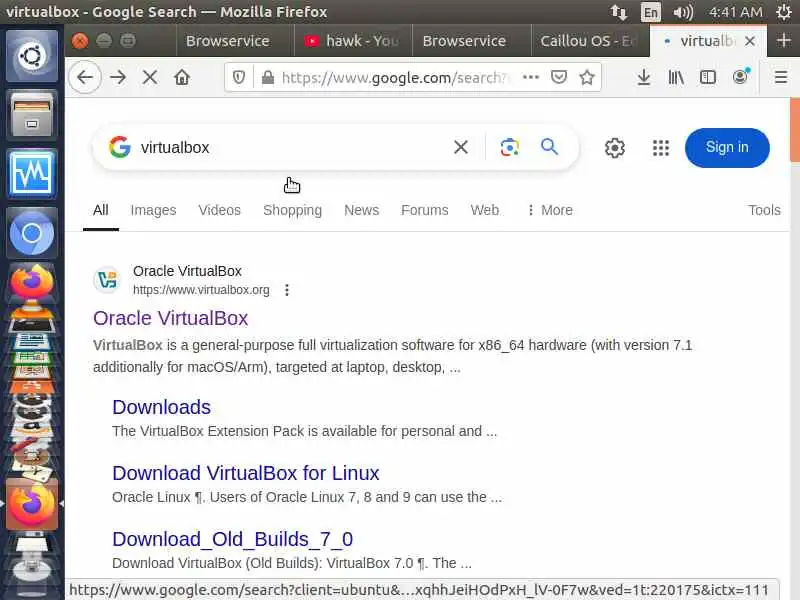Launch Files from Ubuntu launcher
This screenshot has width=800, height=600.
[32, 115]
